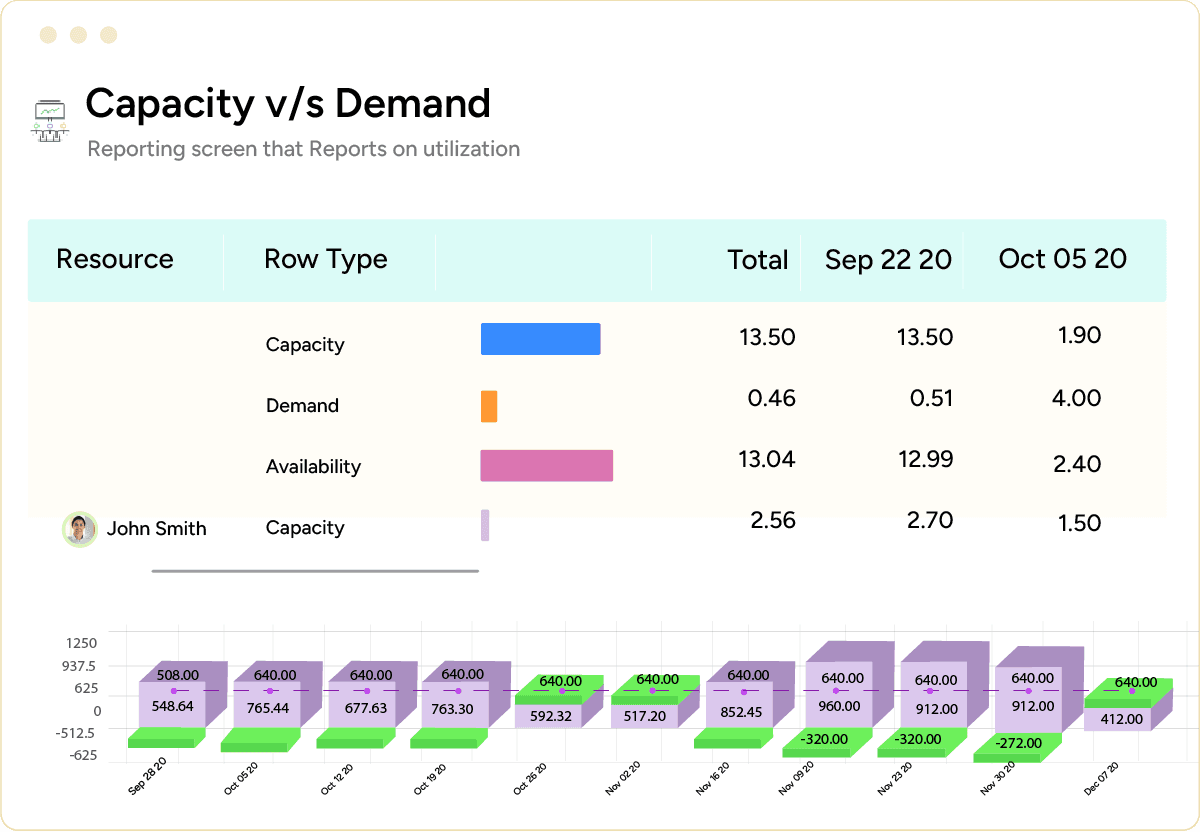This screenshot has height=832, width=1200.
Task: Open the Demand row details
Action: click(x=302, y=405)
